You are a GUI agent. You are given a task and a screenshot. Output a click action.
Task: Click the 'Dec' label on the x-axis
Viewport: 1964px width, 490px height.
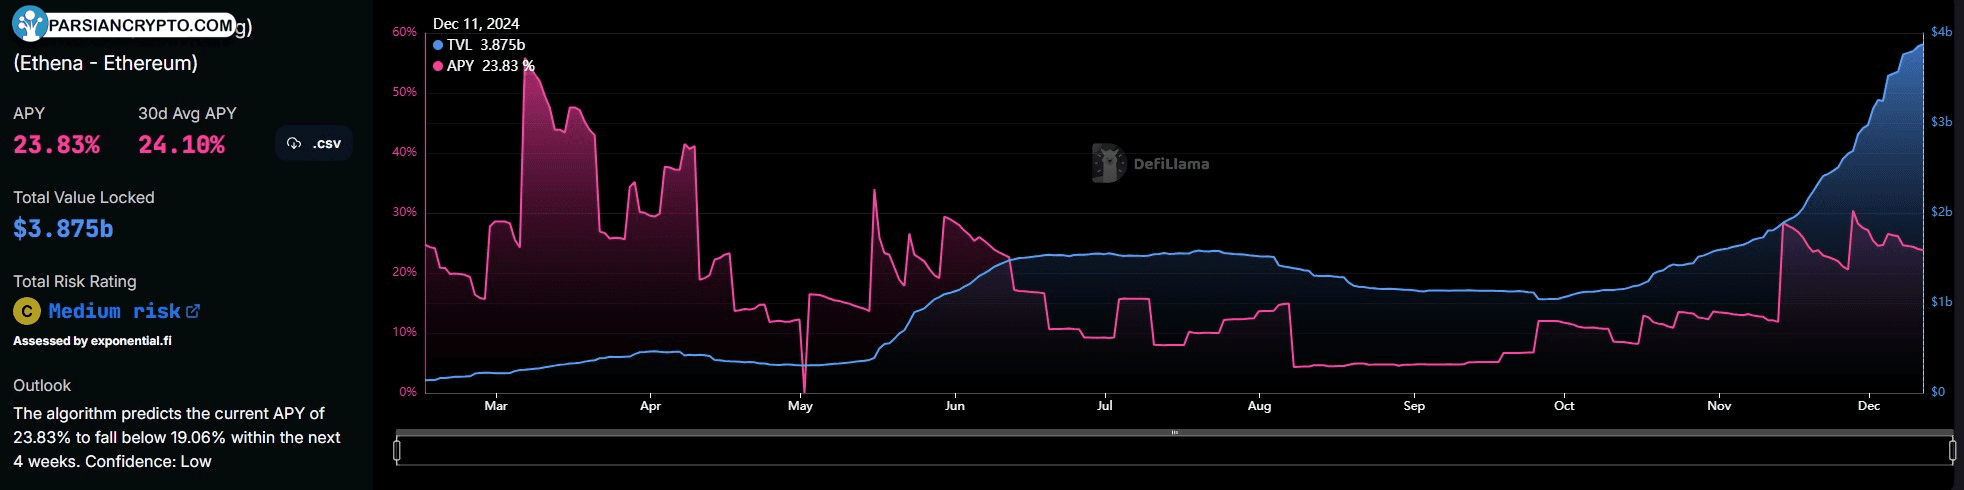click(1869, 406)
